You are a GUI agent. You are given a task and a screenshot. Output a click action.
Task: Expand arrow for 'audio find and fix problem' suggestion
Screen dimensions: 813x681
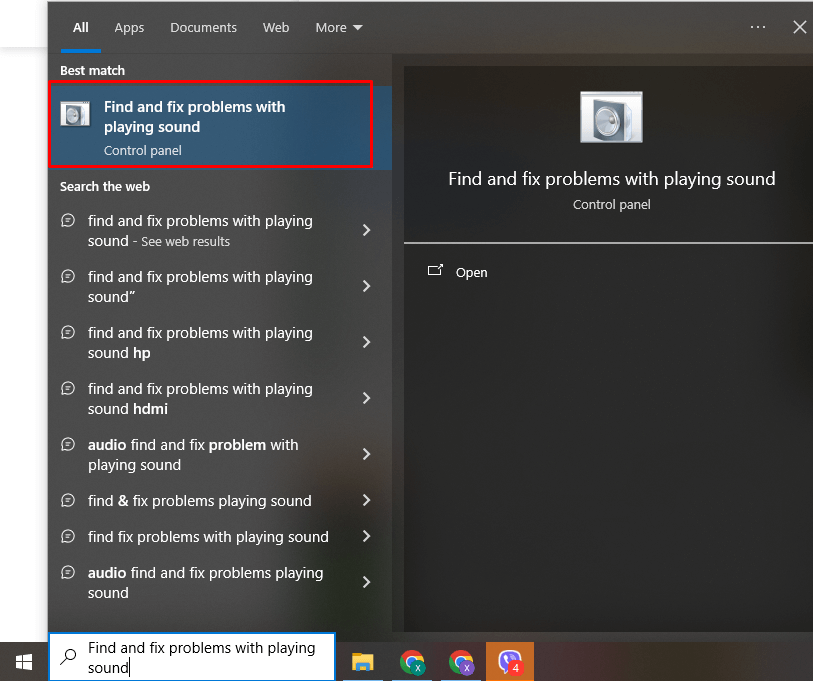(367, 454)
